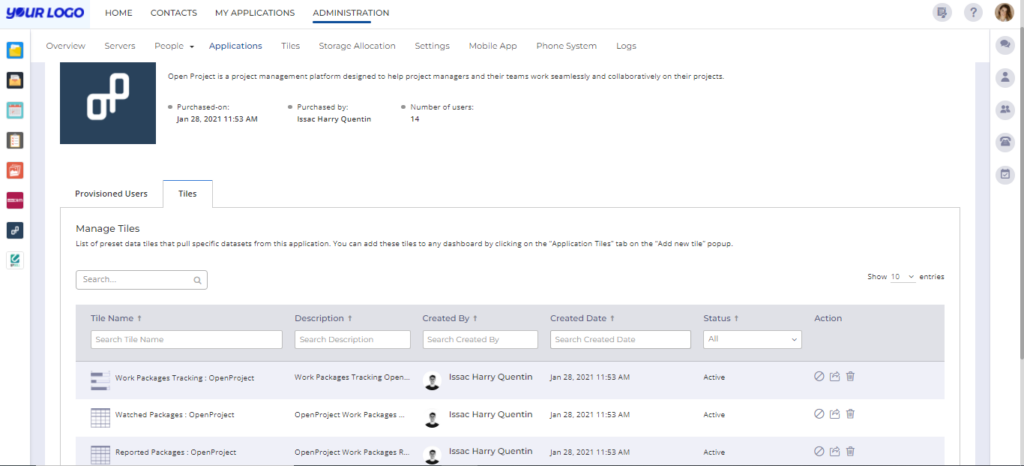Open the calendar check panel icon
This screenshot has height=466, width=1024.
1005,174
